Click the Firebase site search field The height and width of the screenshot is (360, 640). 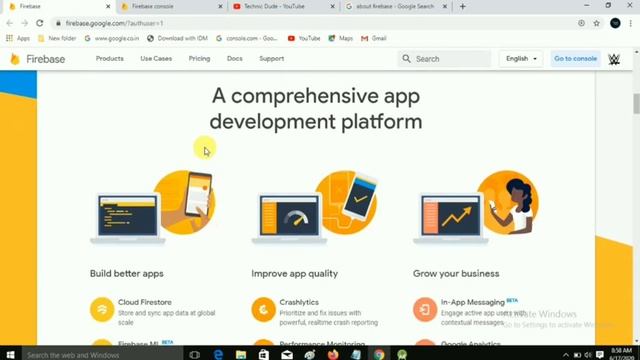click(x=444, y=59)
